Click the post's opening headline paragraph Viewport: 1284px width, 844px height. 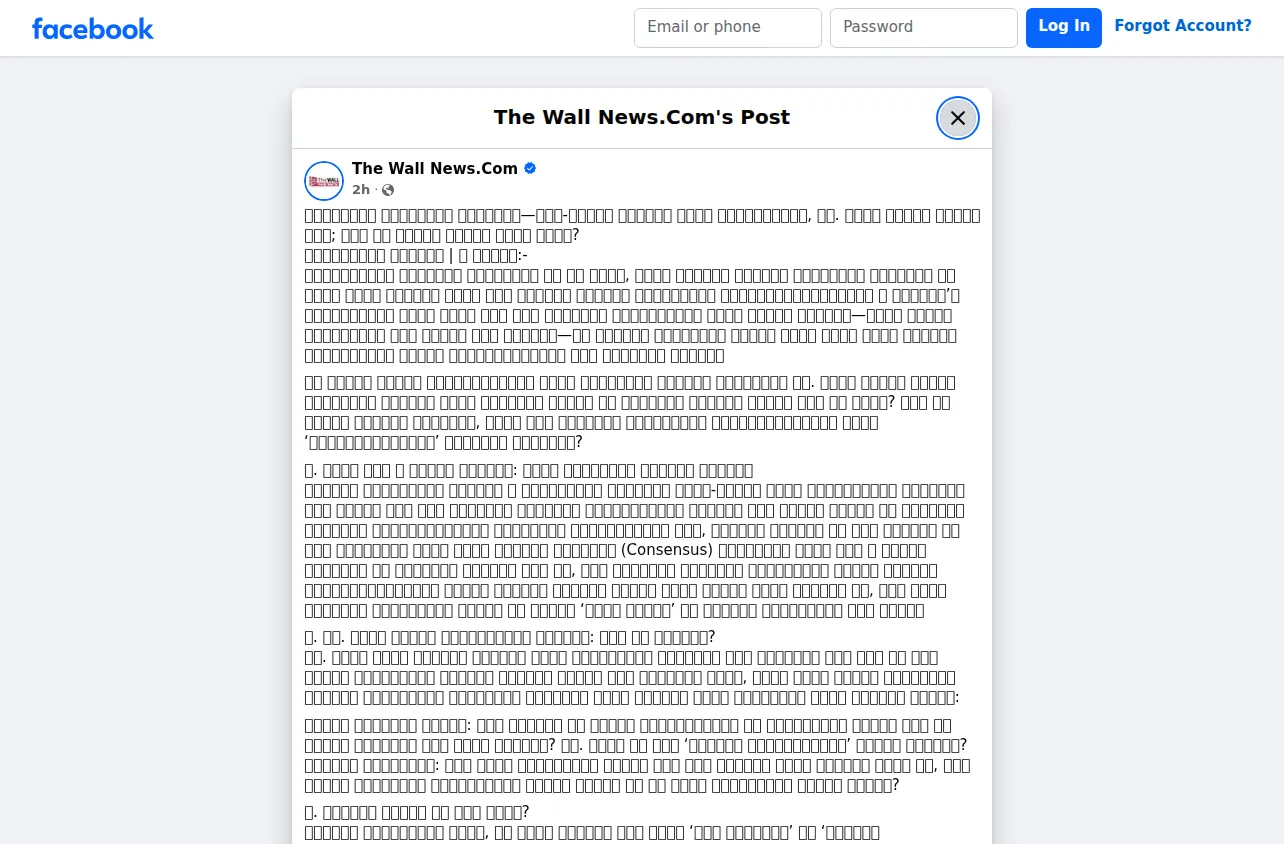(642, 225)
